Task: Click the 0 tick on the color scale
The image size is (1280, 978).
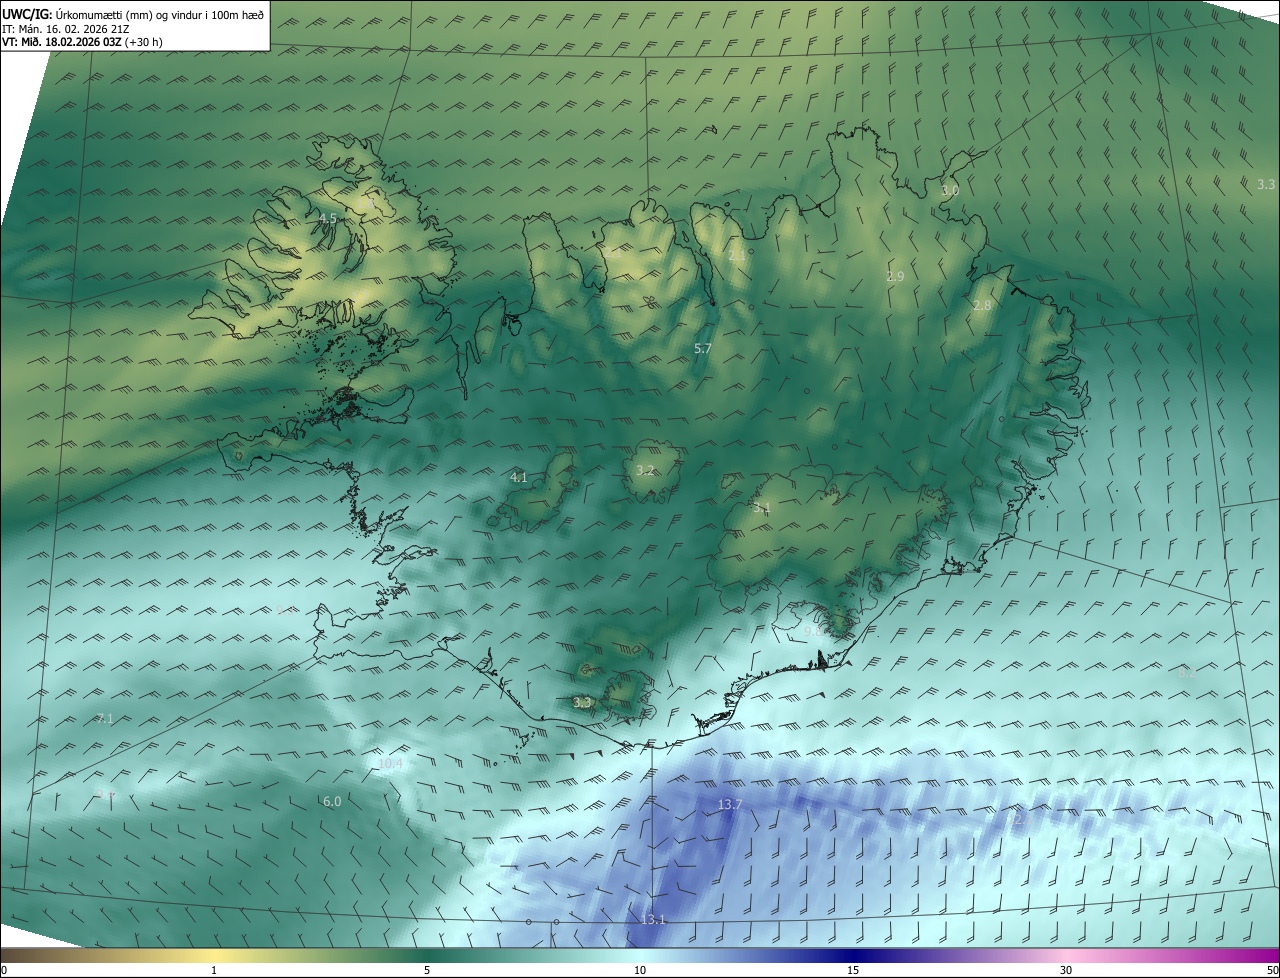Action: (4, 970)
